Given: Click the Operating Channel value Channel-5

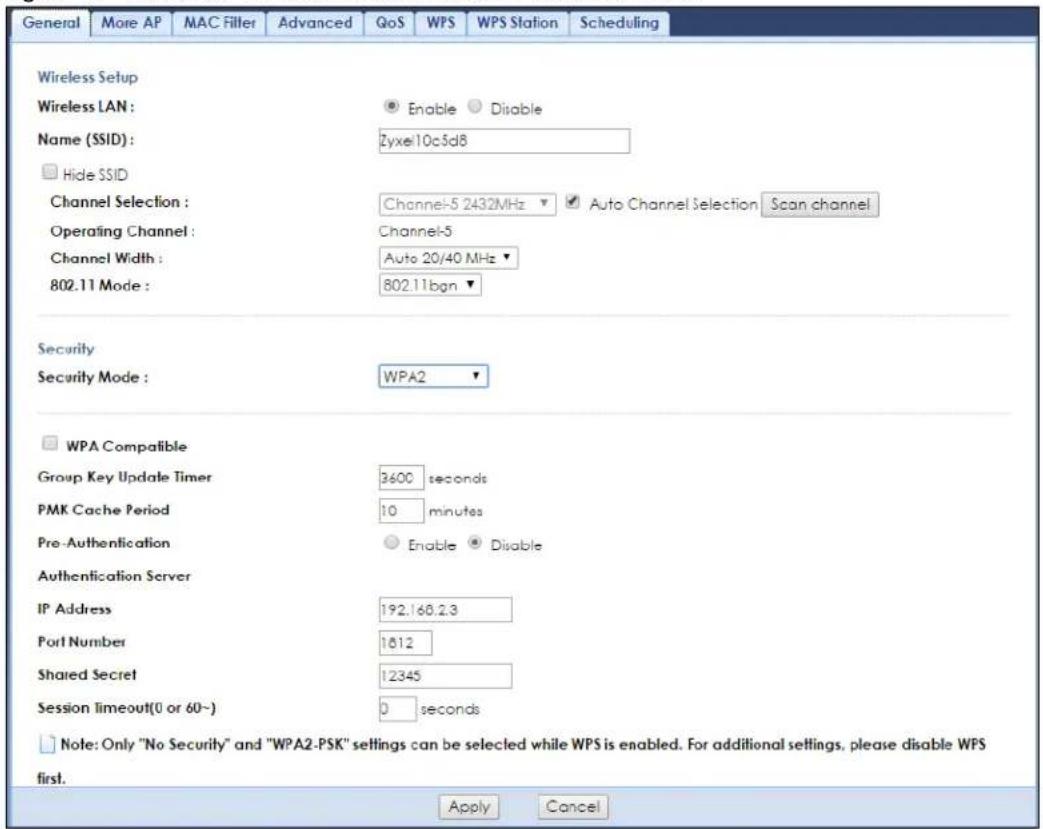Looking at the screenshot, I should [x=415, y=232].
